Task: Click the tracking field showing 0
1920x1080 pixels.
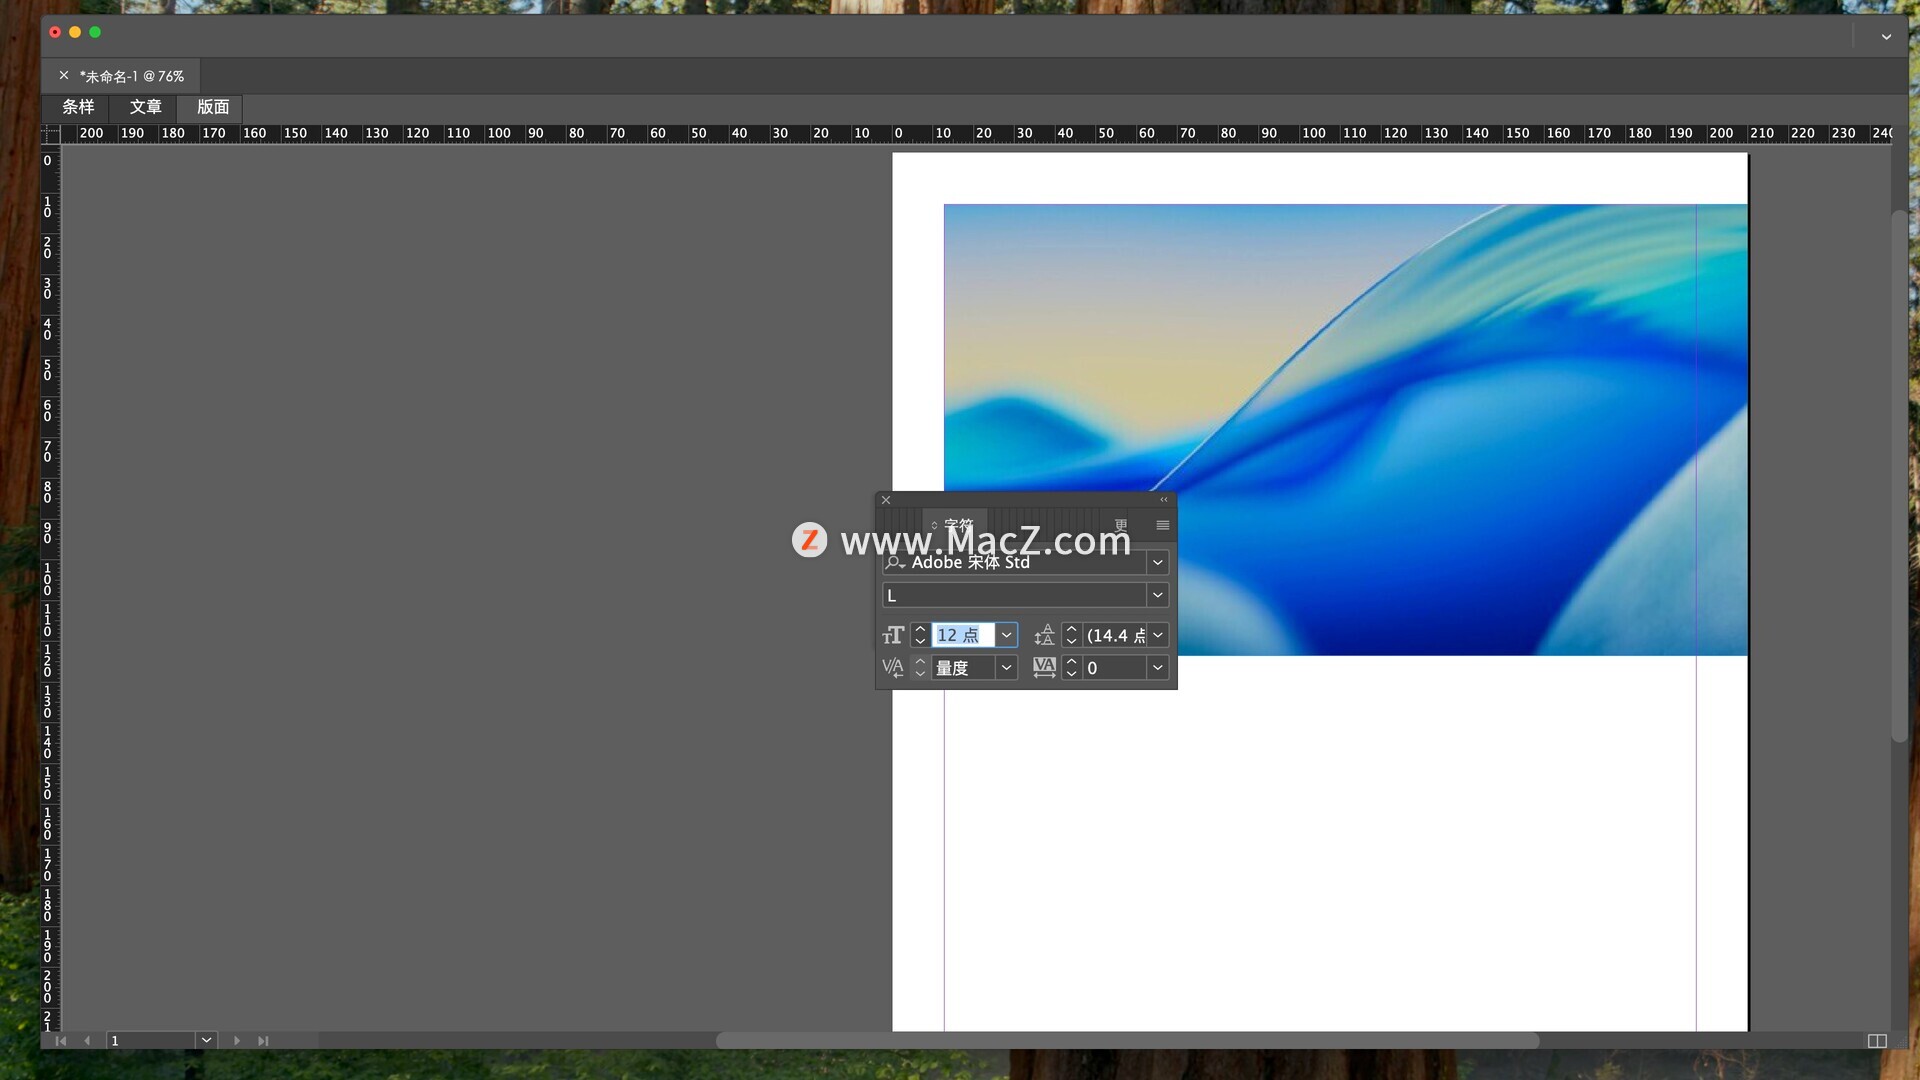Action: (1115, 668)
